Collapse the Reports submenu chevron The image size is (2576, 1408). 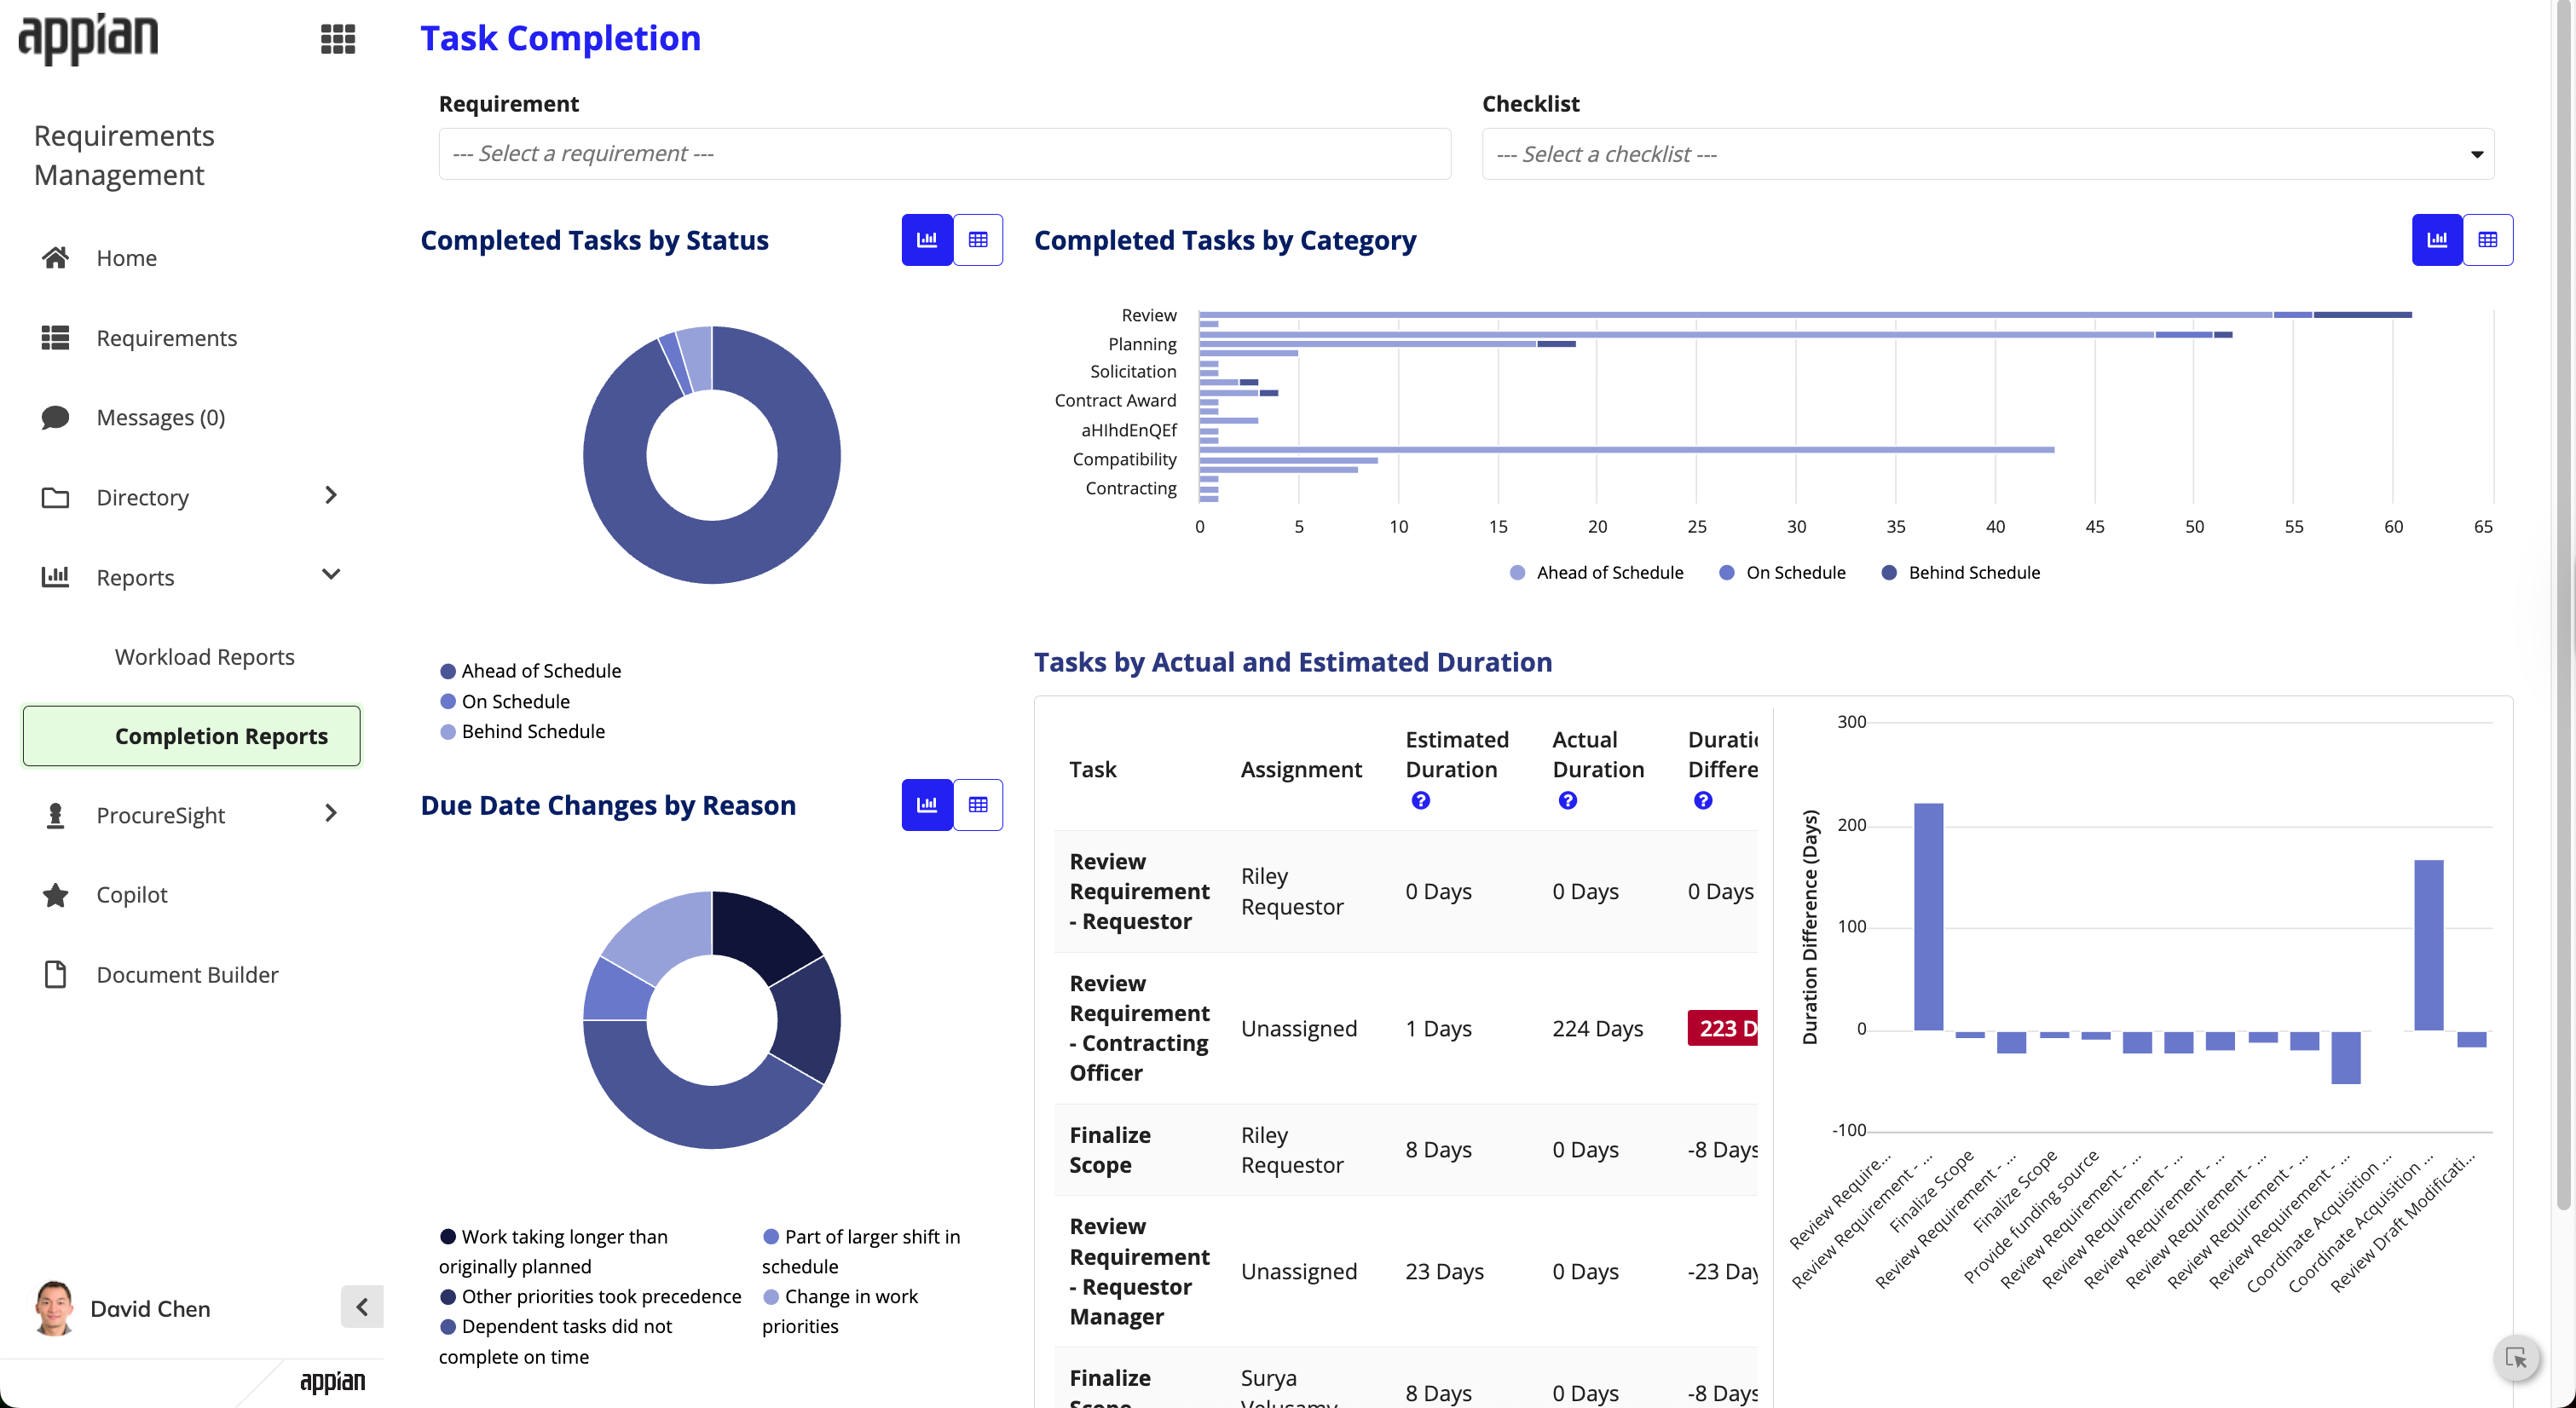331,575
